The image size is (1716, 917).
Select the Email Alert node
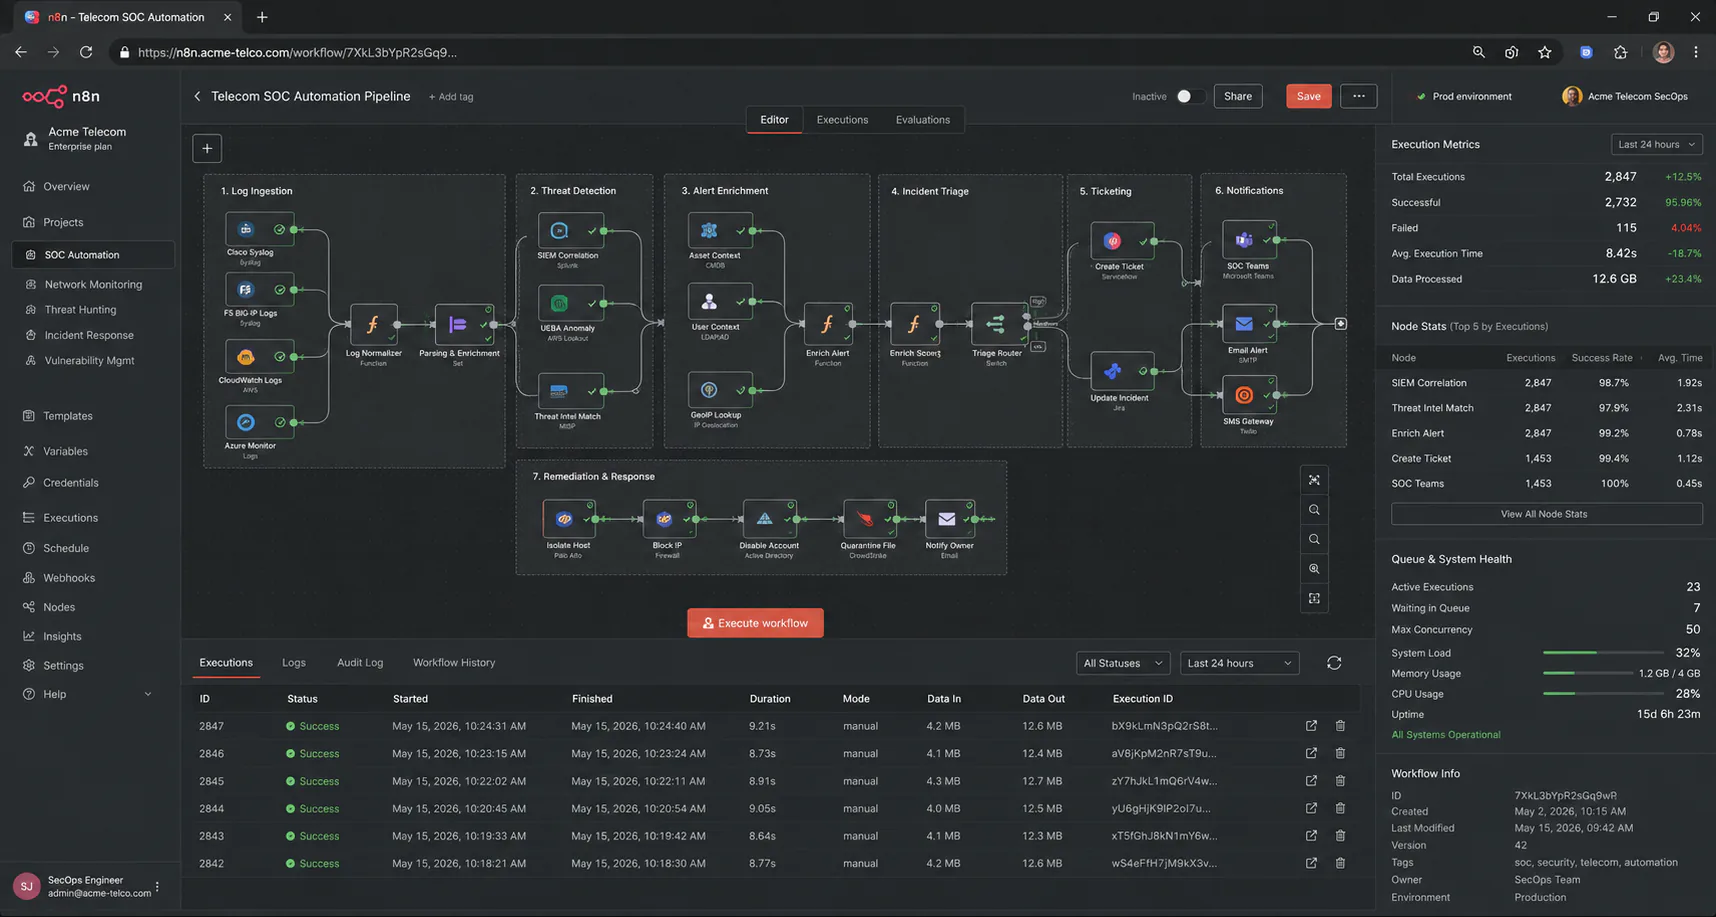tap(1249, 324)
